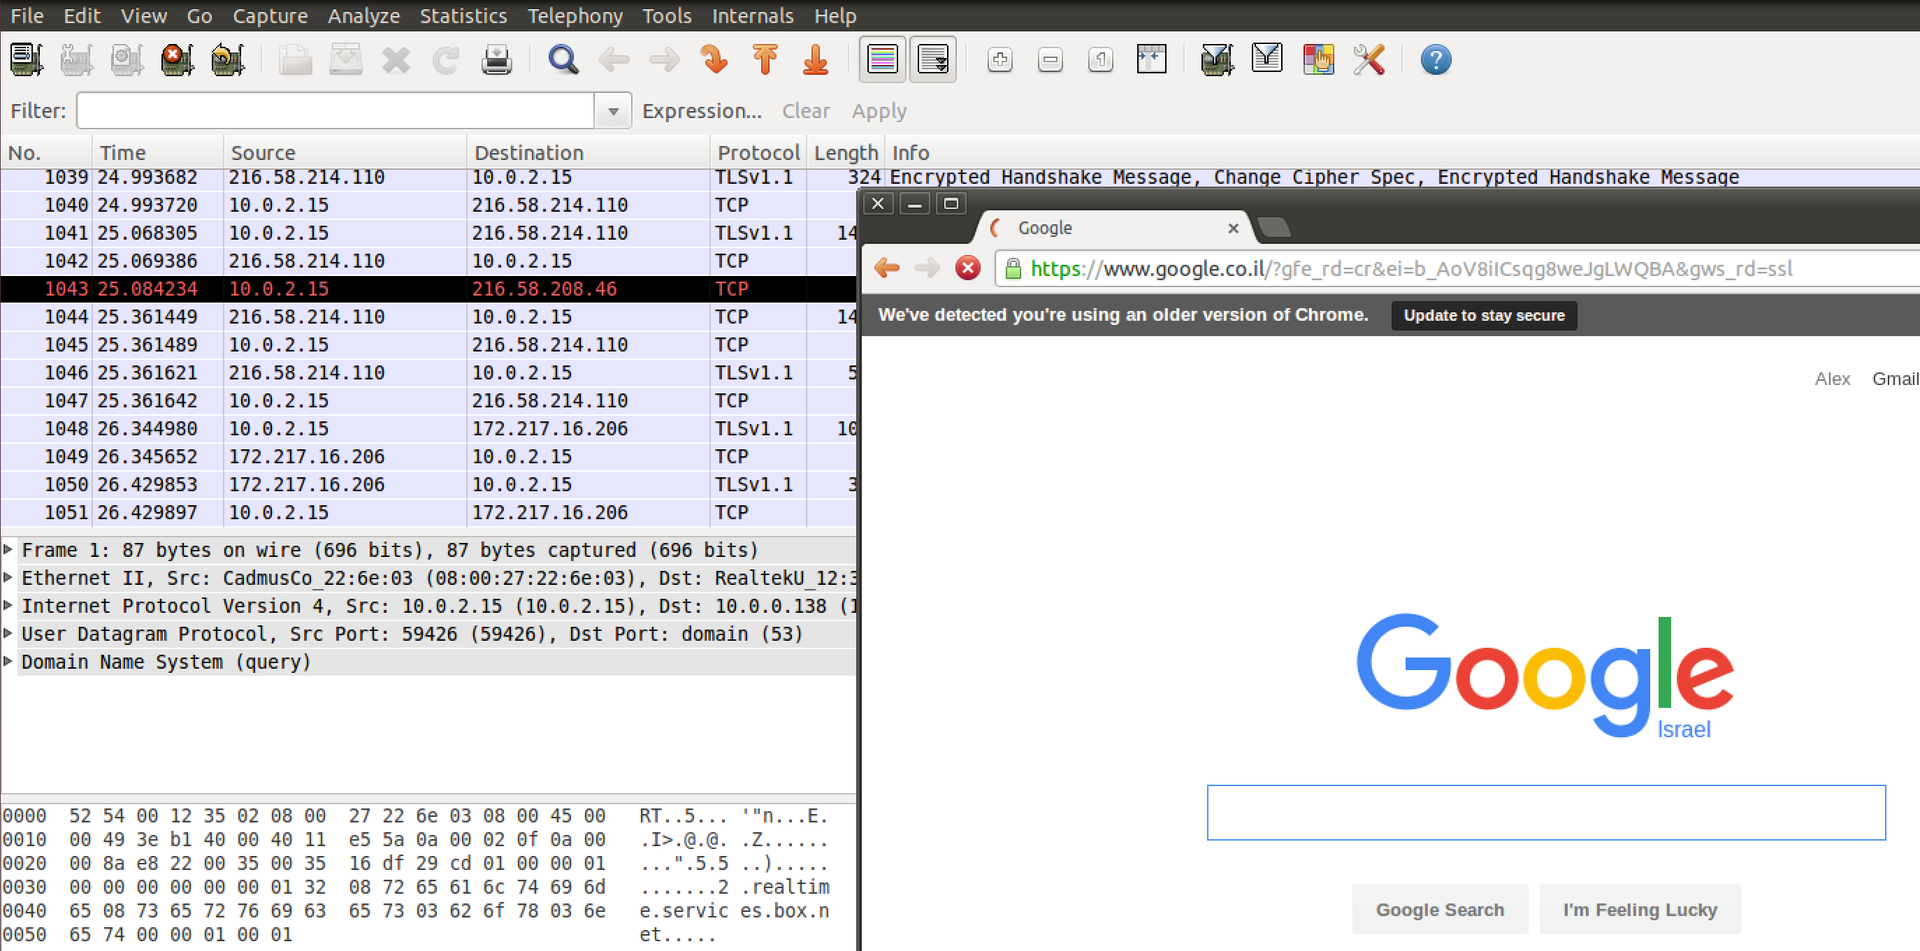Toggle packet list colorization

click(882, 60)
